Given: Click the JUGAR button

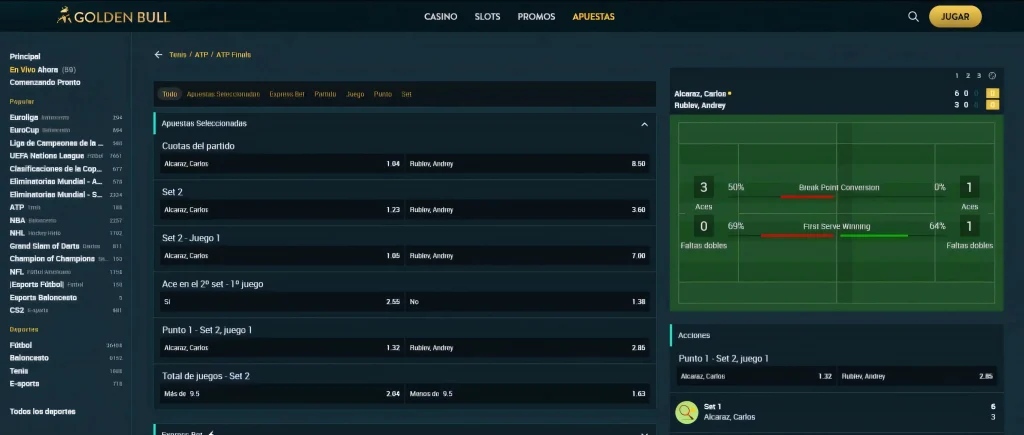Looking at the screenshot, I should click(x=955, y=16).
